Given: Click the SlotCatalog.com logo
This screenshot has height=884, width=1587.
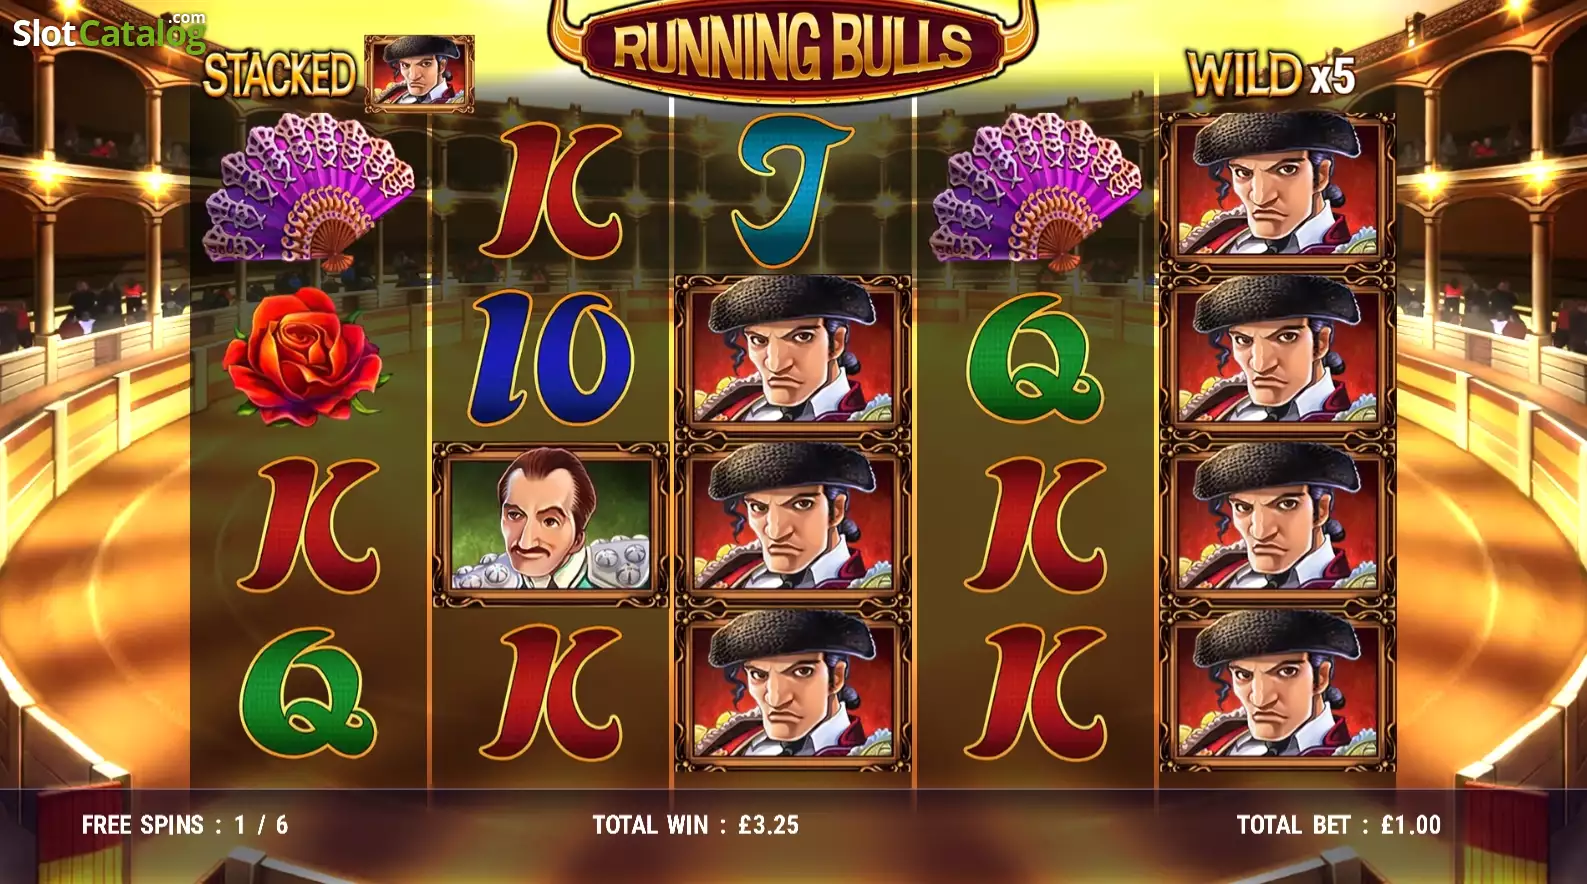Looking at the screenshot, I should tap(109, 31).
